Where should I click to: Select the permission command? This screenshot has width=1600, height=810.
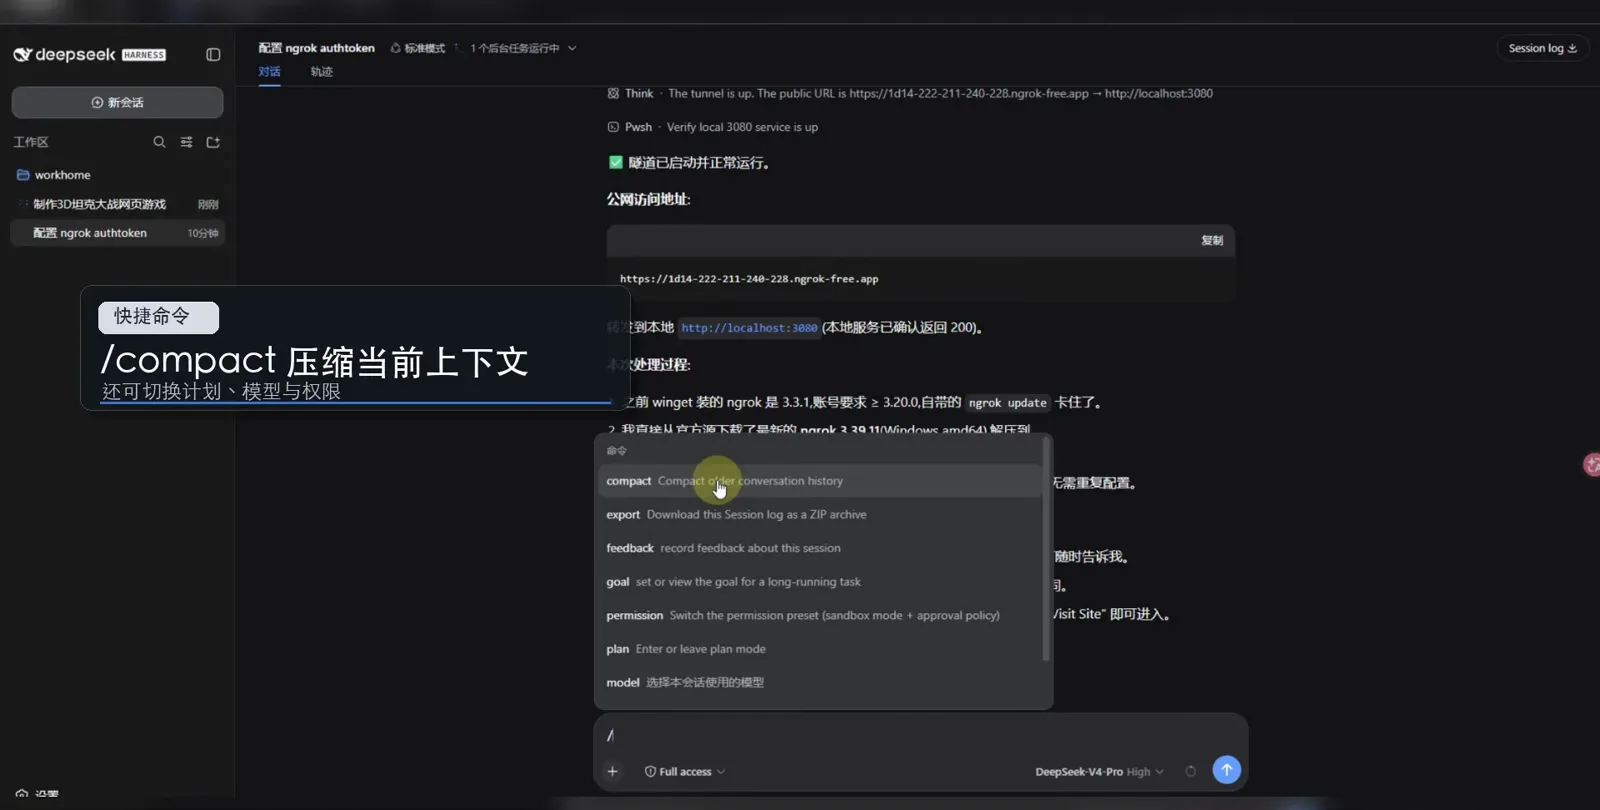pyautogui.click(x=819, y=615)
